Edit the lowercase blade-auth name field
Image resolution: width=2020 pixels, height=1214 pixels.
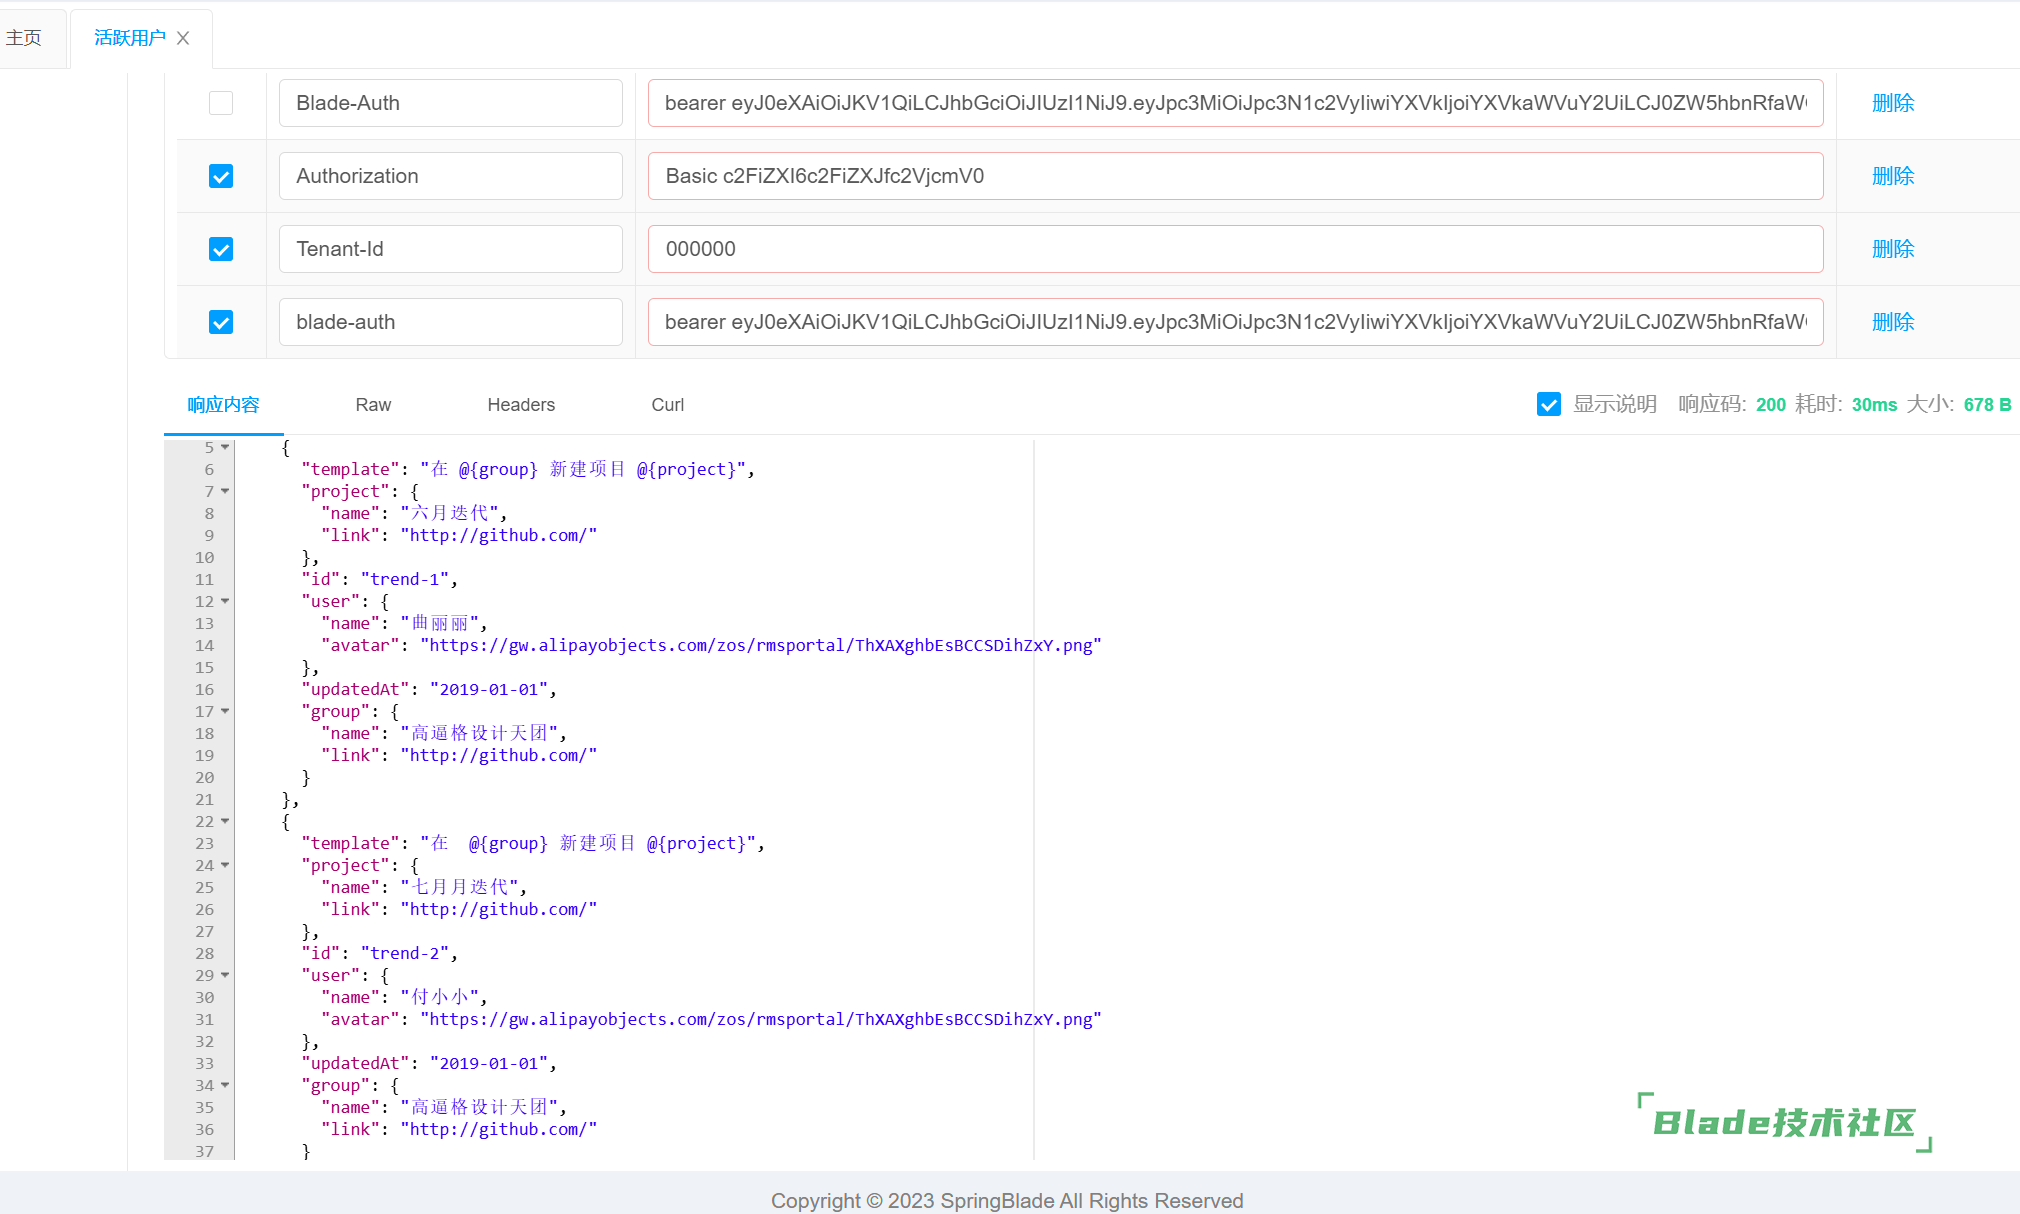451,322
